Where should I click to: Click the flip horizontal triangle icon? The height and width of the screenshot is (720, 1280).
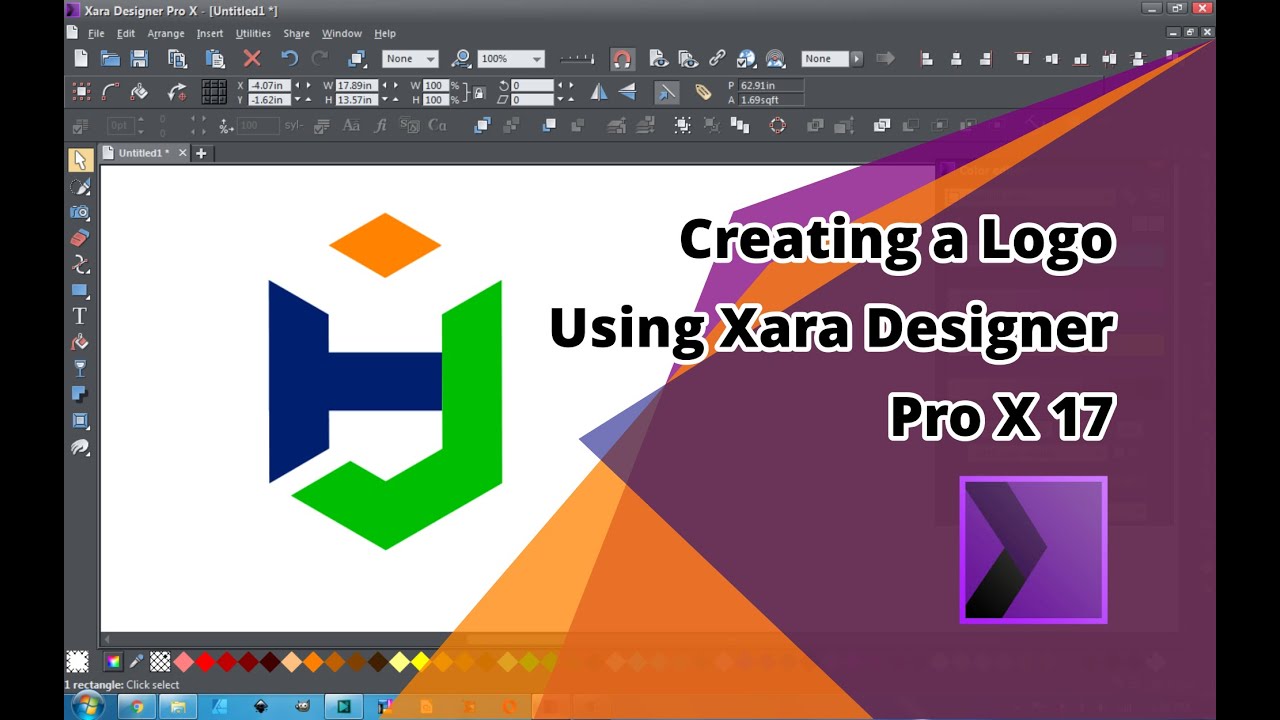pyautogui.click(x=598, y=92)
